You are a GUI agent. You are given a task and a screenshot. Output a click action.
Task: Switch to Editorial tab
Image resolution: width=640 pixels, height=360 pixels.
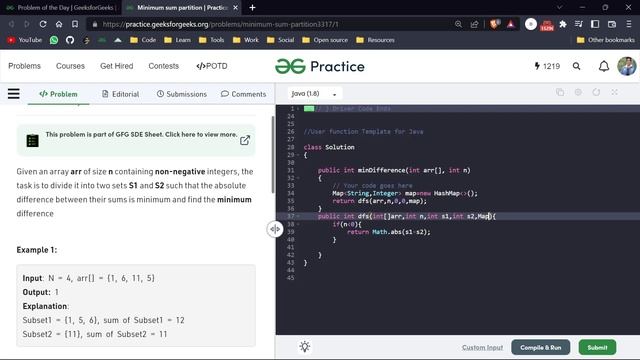pos(120,94)
